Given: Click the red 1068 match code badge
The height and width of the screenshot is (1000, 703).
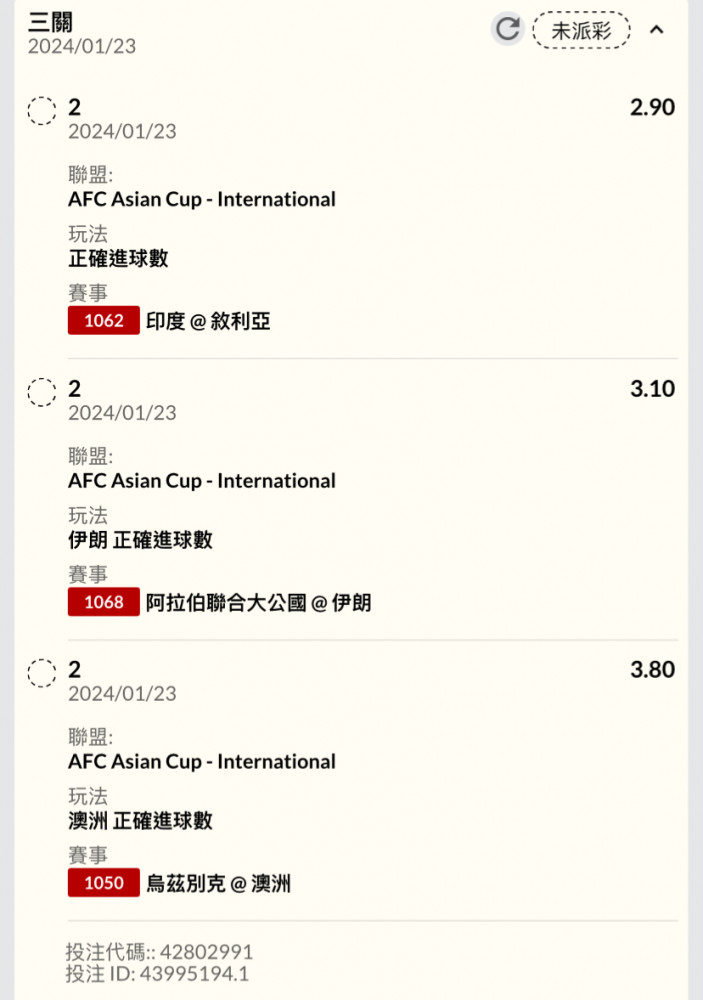Looking at the screenshot, I should click(103, 601).
